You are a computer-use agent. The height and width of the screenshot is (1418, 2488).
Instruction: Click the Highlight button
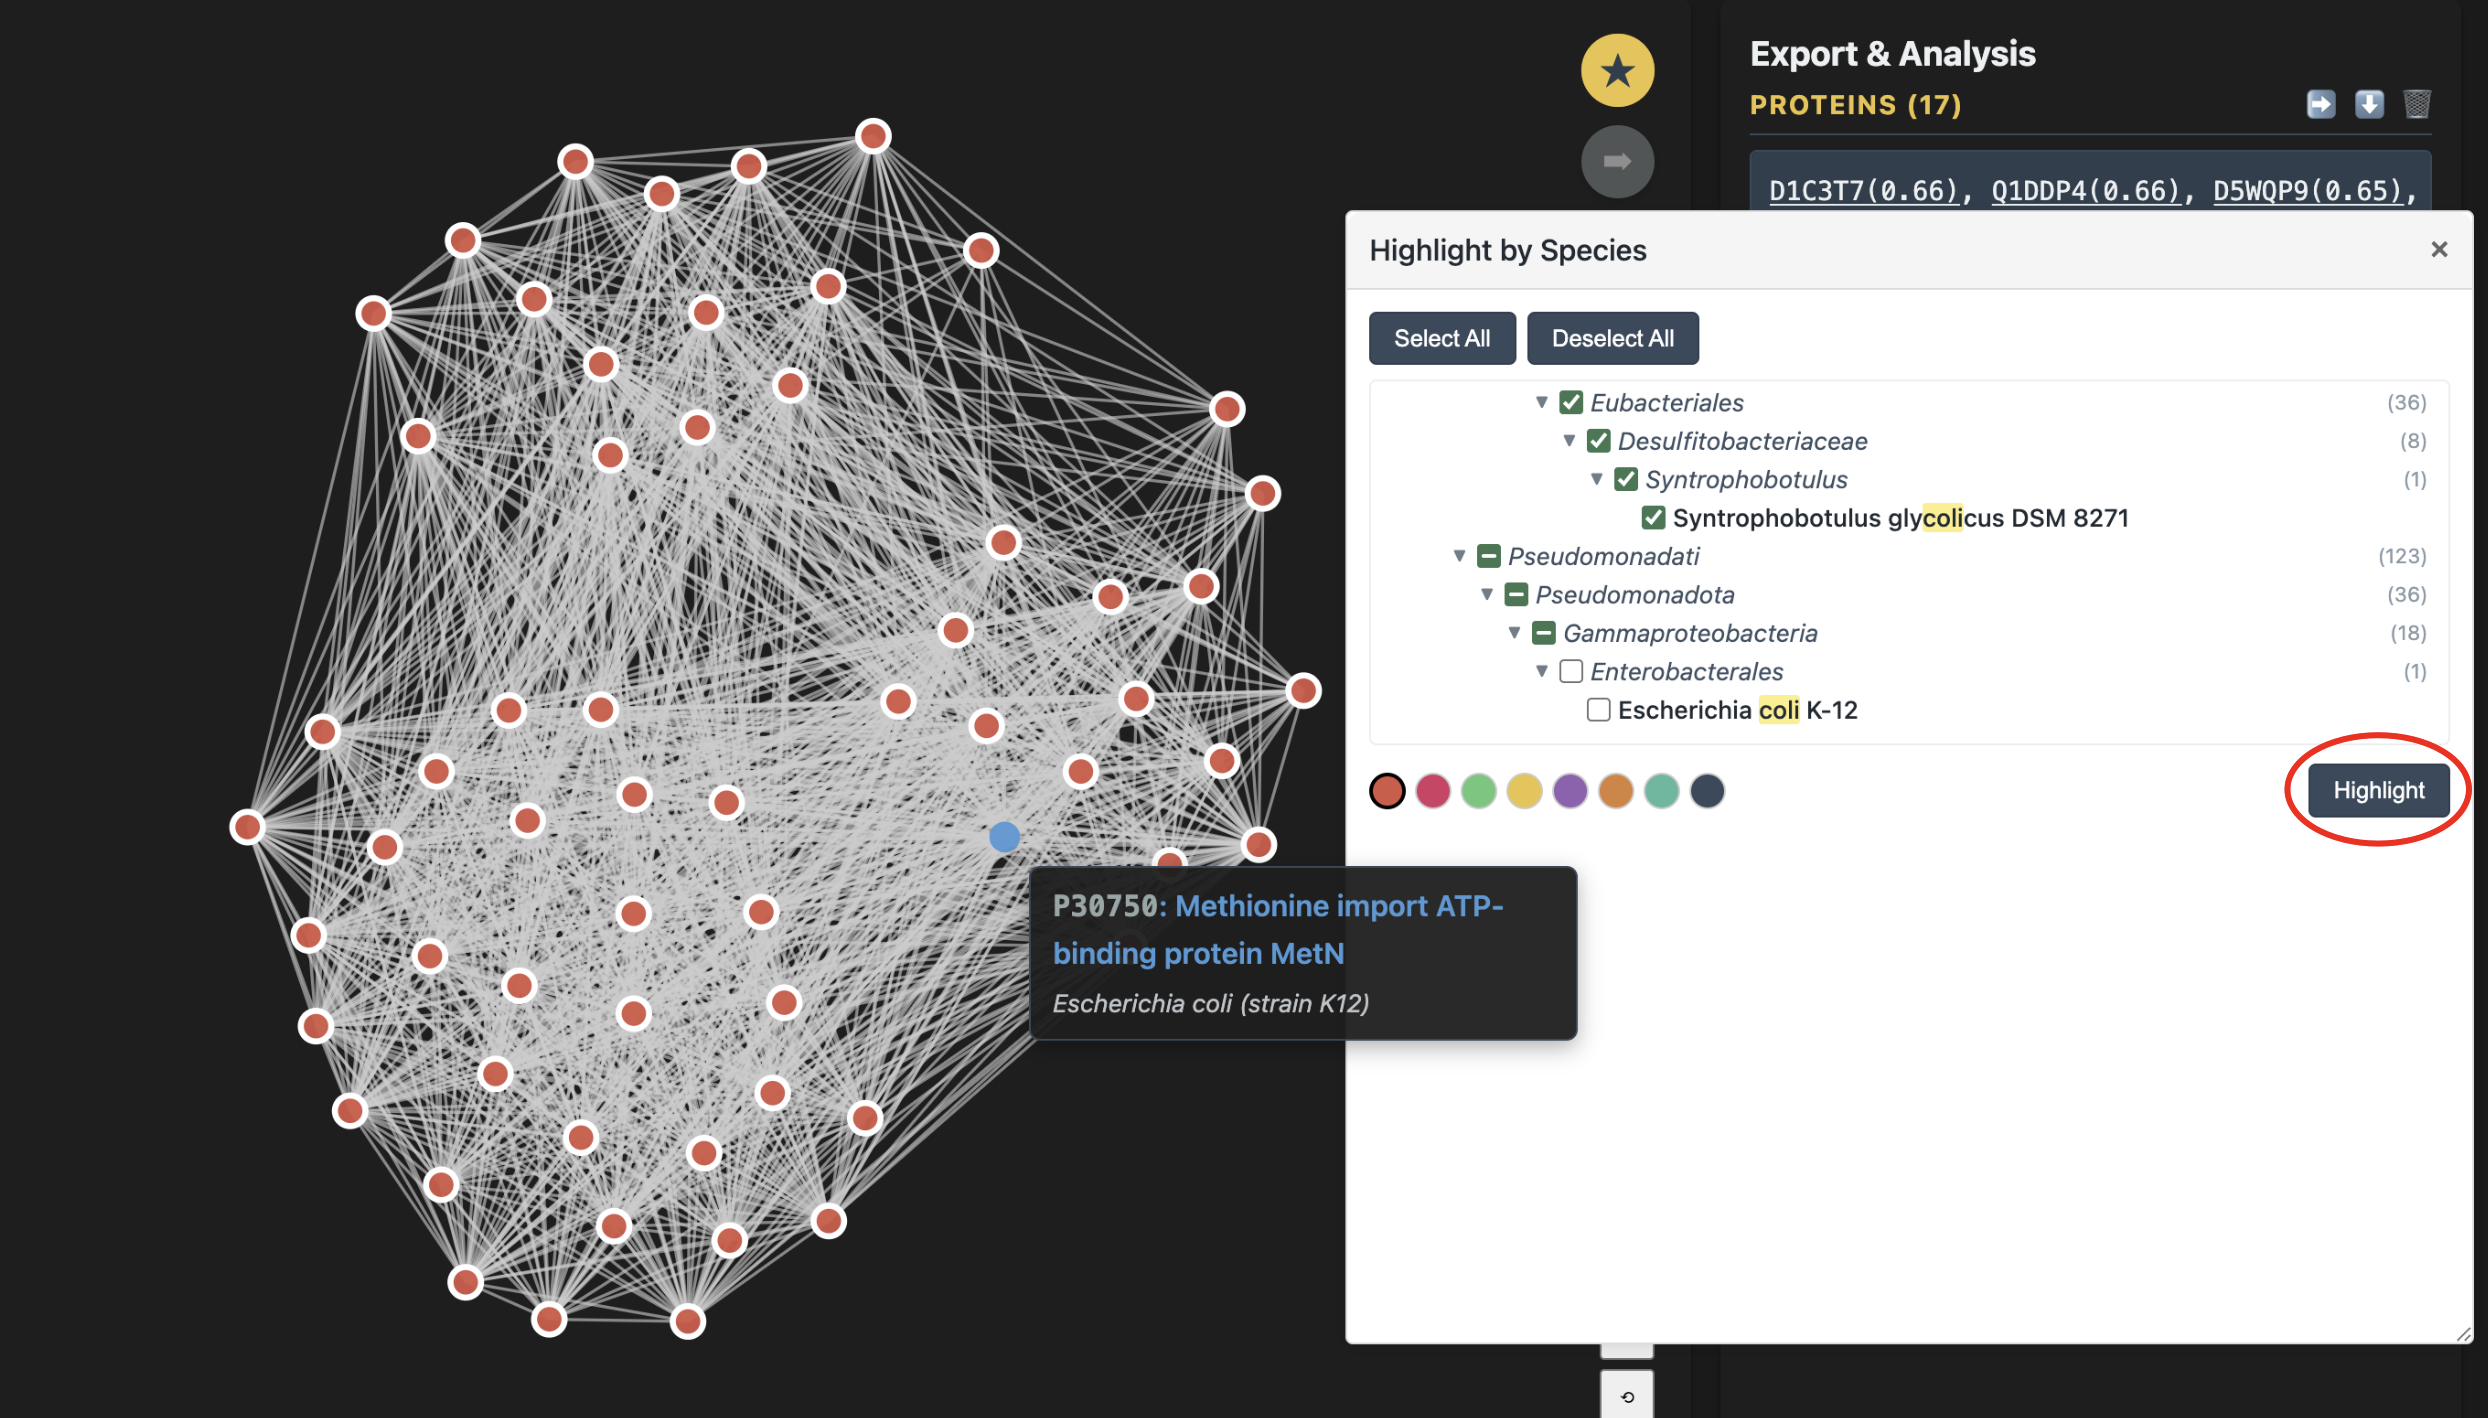click(x=2378, y=790)
